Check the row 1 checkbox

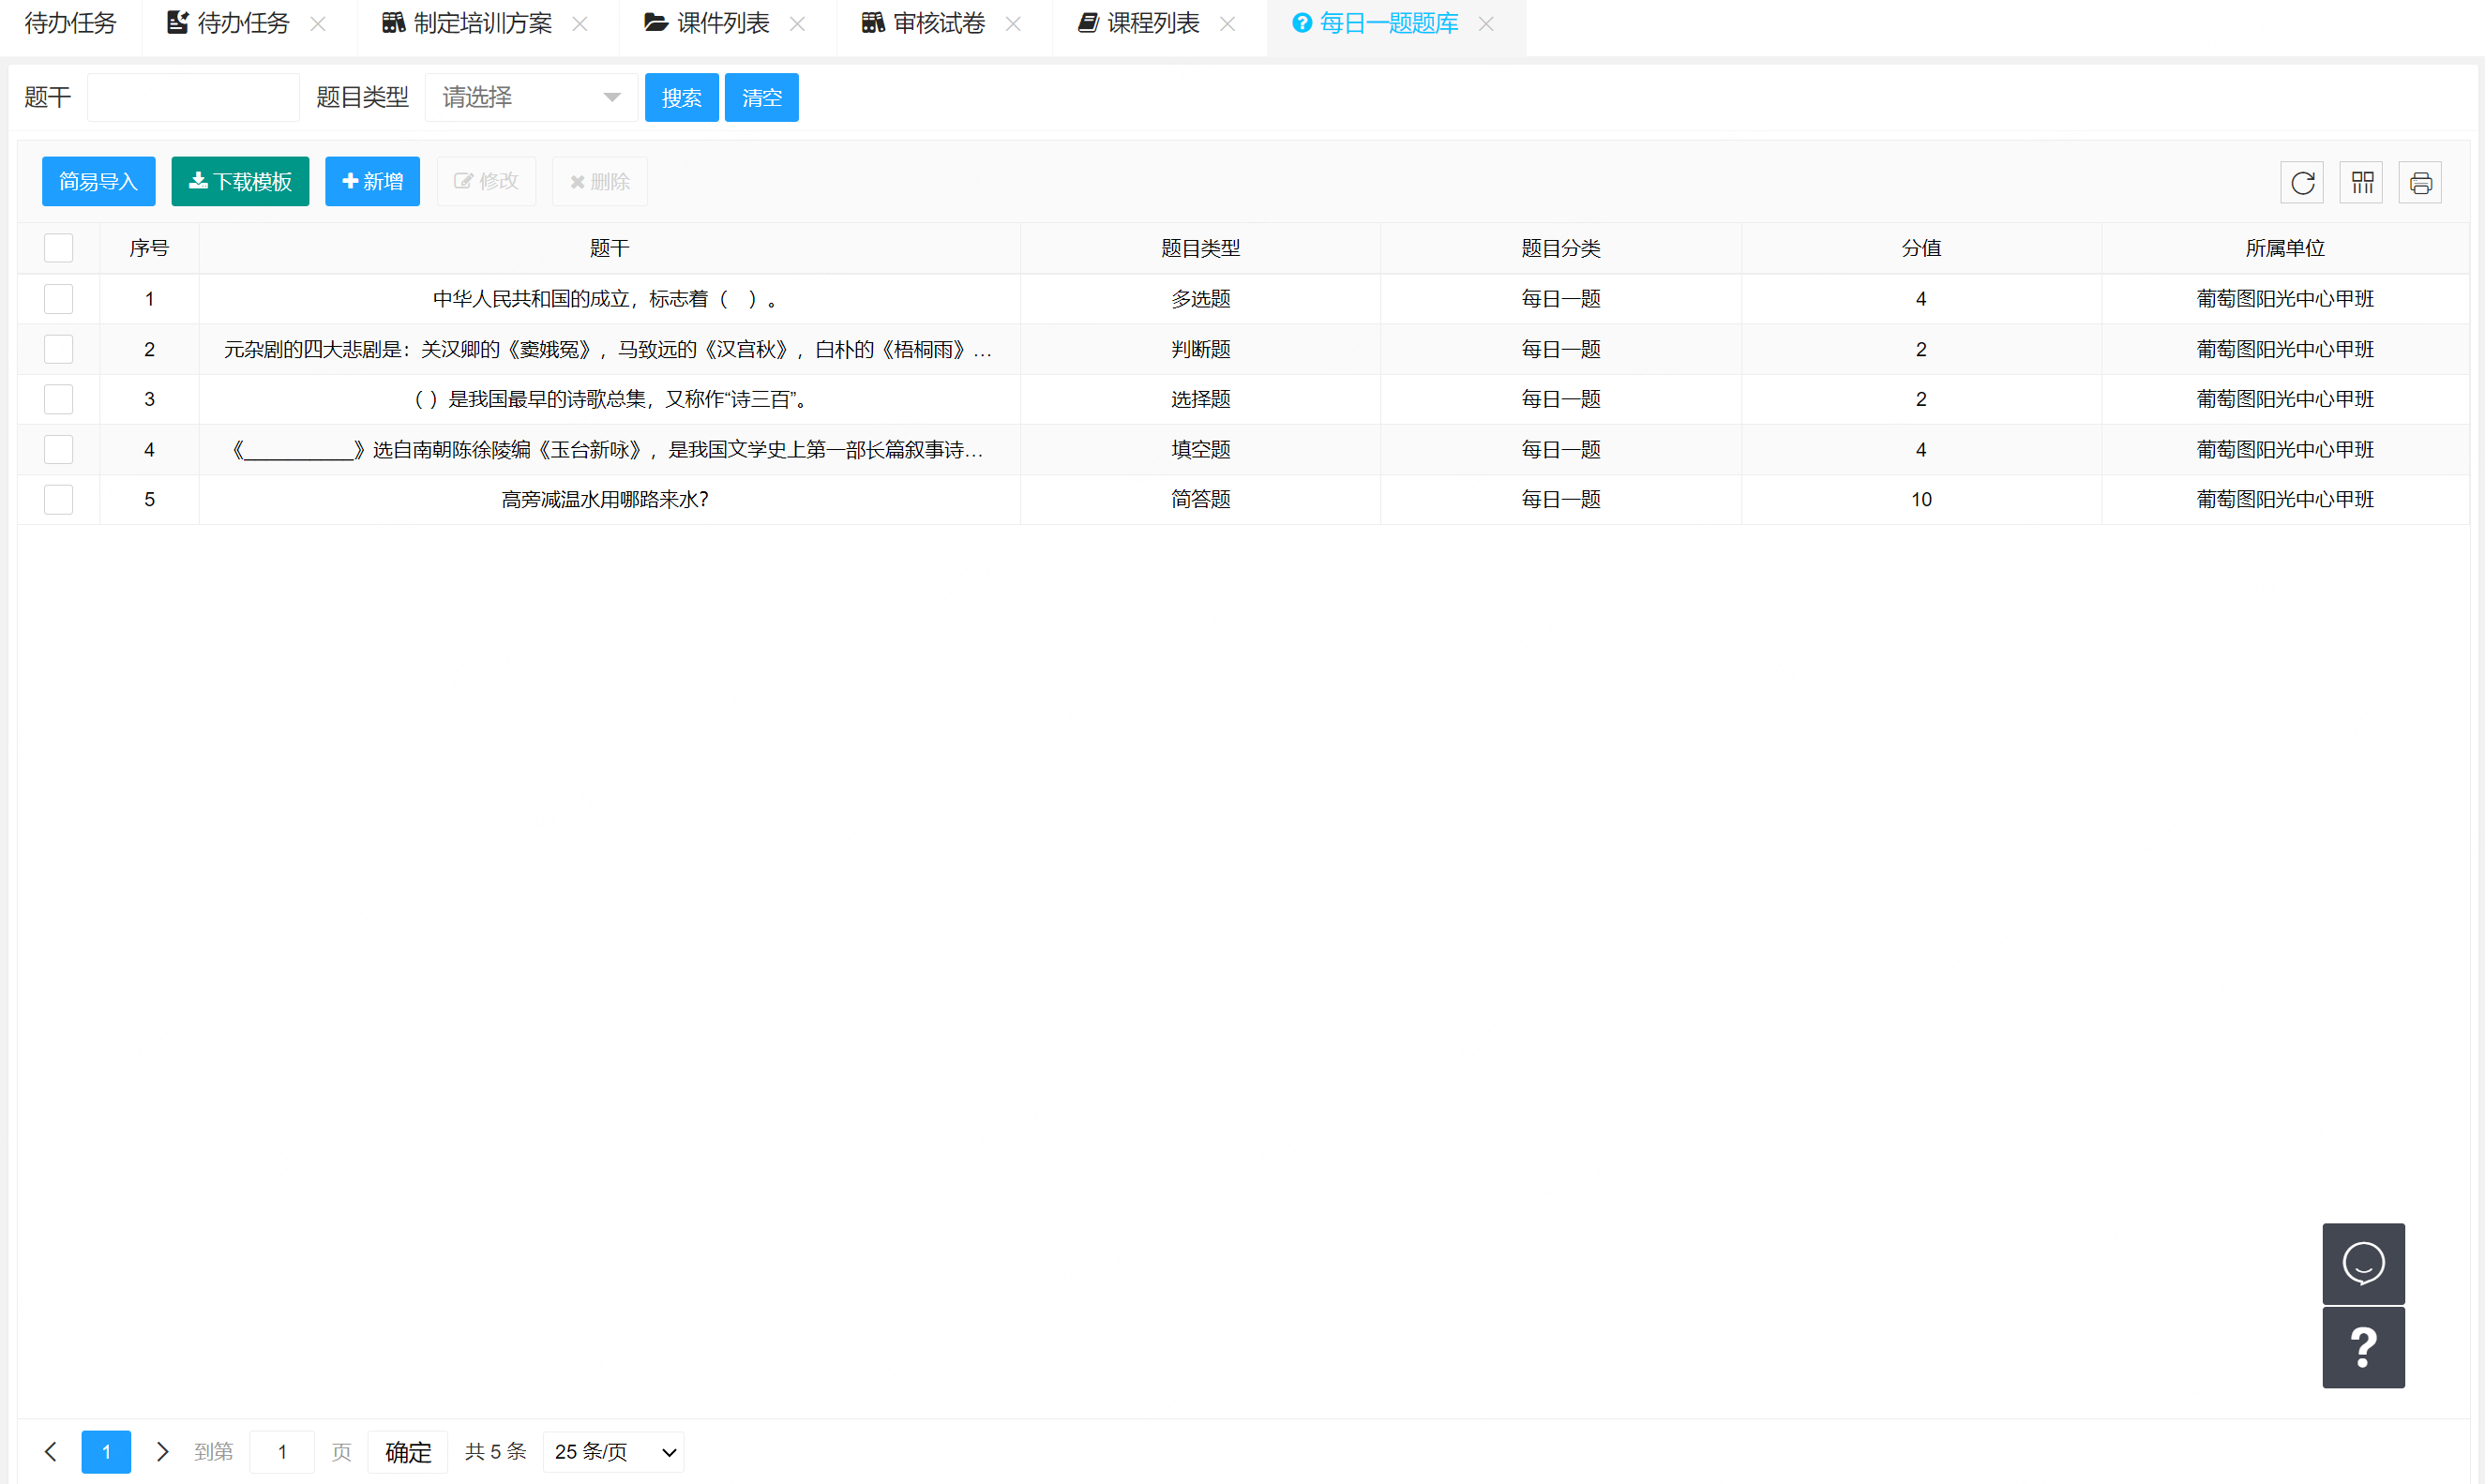tap(59, 298)
